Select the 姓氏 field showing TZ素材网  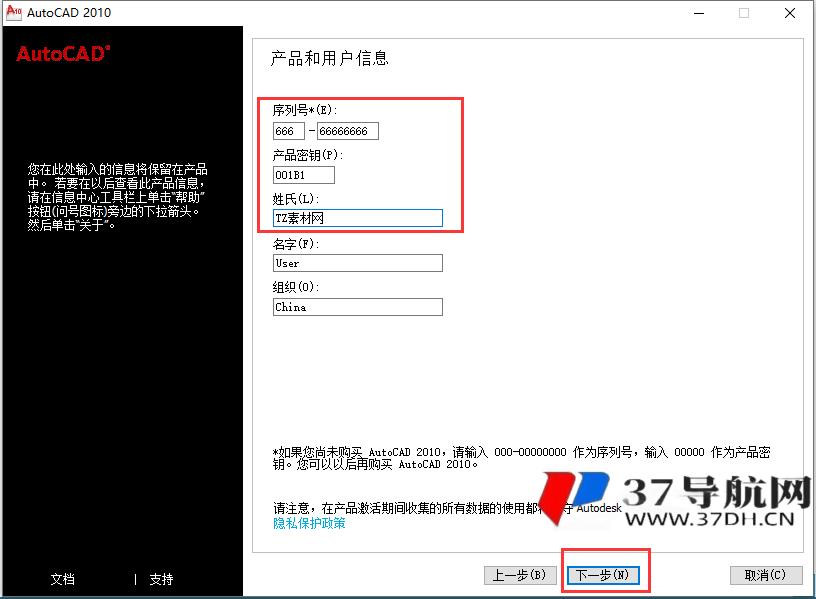pyautogui.click(x=357, y=218)
